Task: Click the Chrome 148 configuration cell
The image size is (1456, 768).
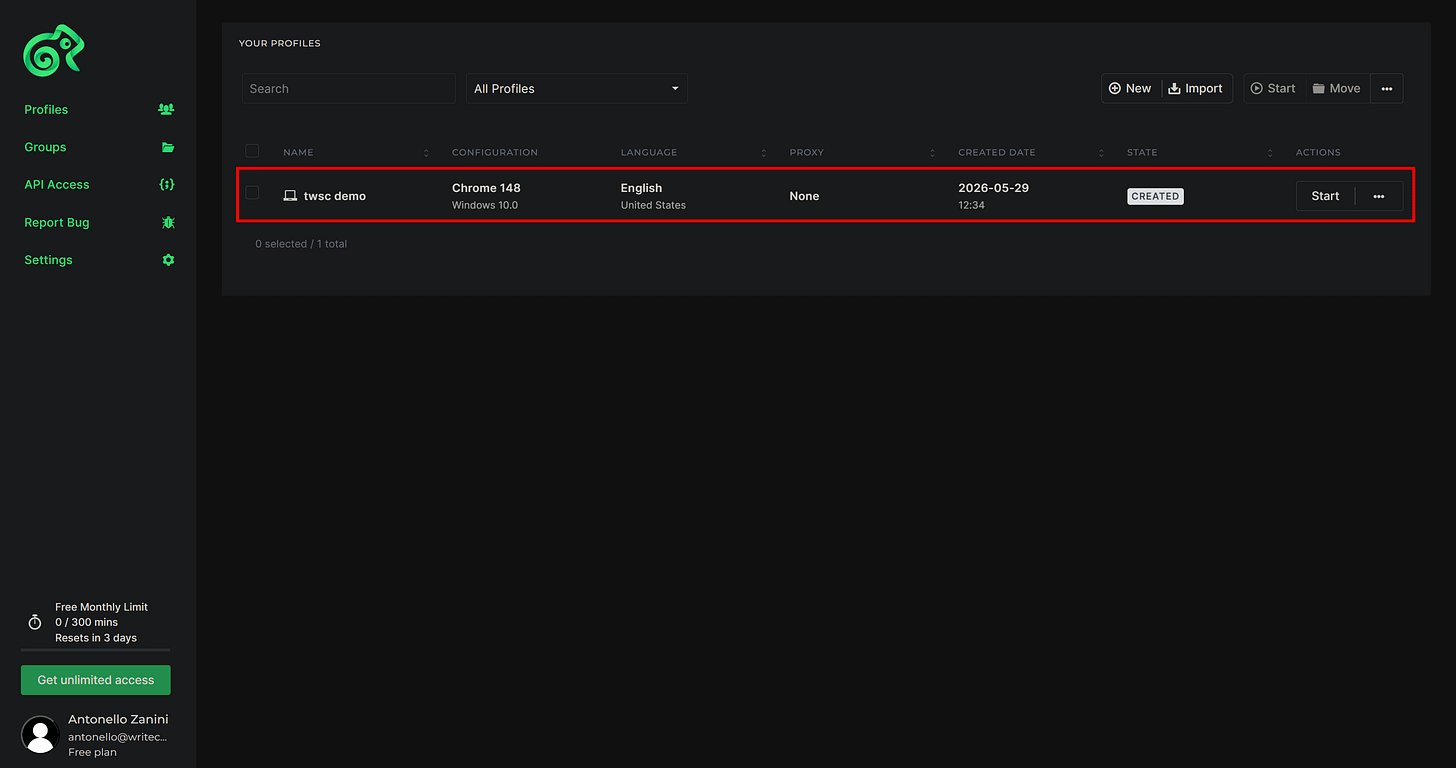Action: point(486,196)
